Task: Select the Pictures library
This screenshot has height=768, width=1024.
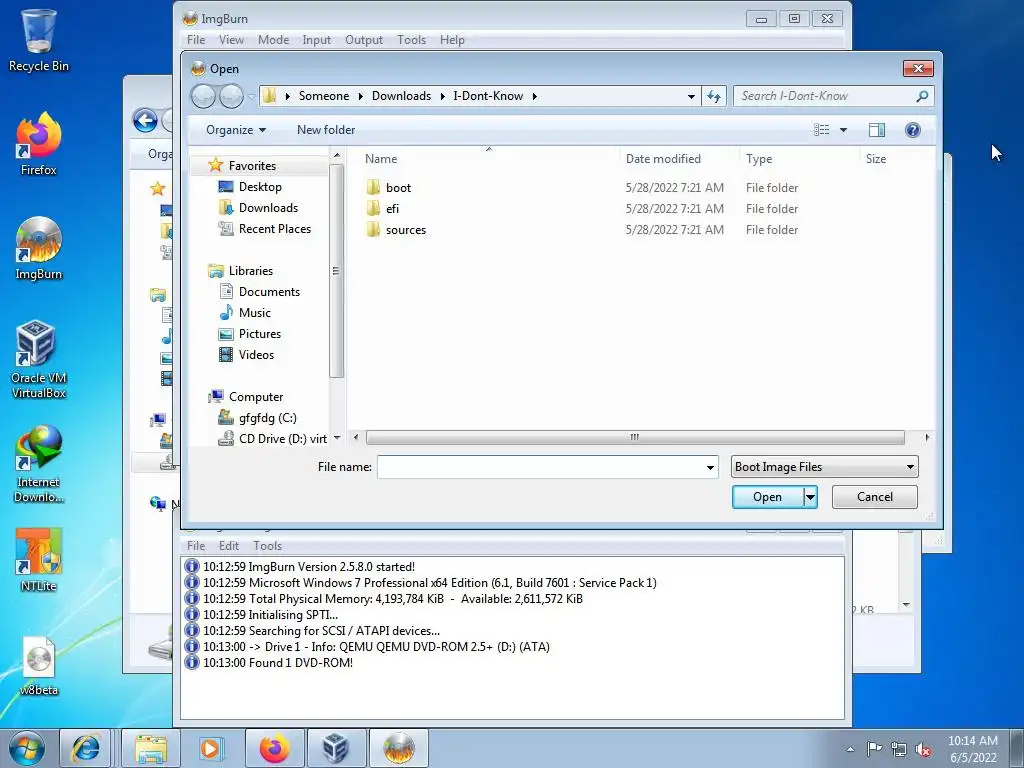Action: pyautogui.click(x=259, y=334)
